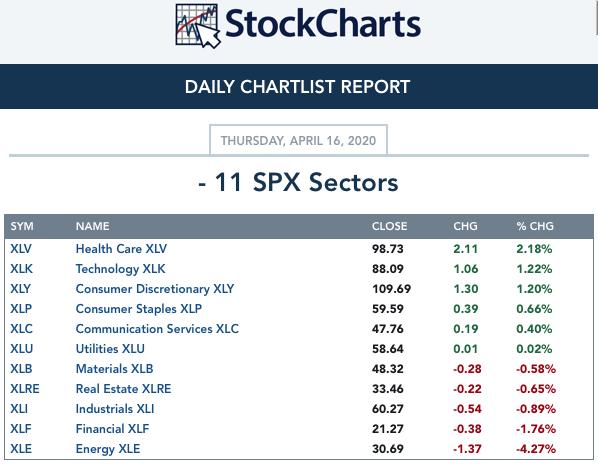This screenshot has height=464, width=598.
Task: Click the Daily Chartlist Report banner
Action: coord(299,87)
